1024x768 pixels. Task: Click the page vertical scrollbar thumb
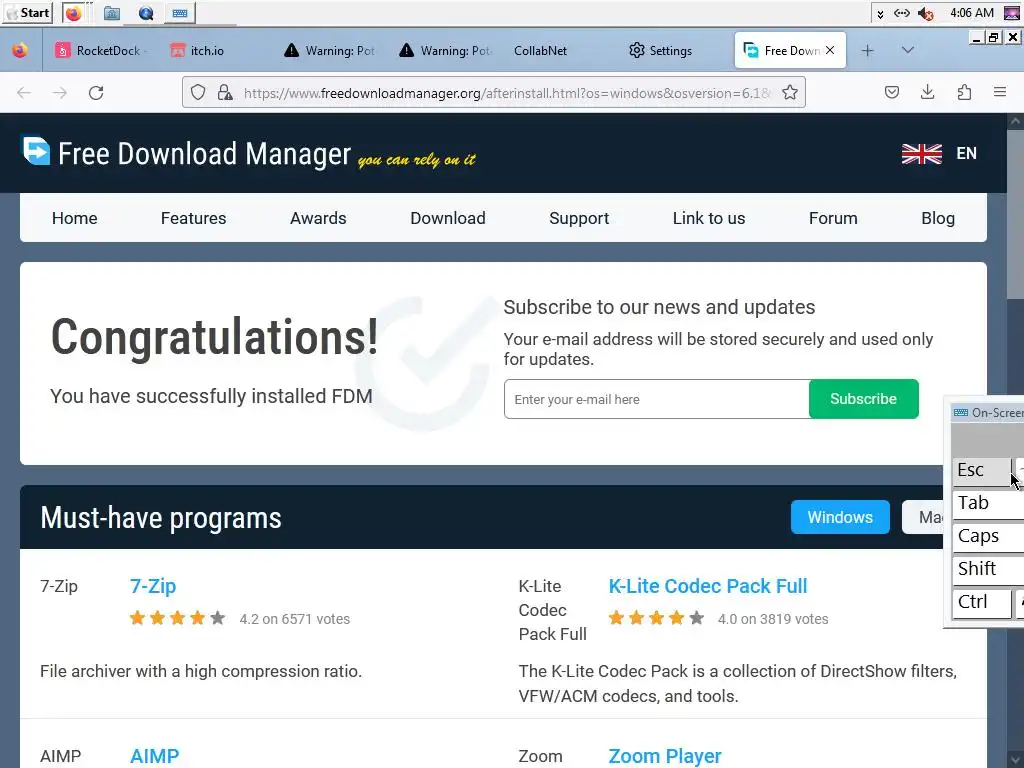(x=1016, y=216)
